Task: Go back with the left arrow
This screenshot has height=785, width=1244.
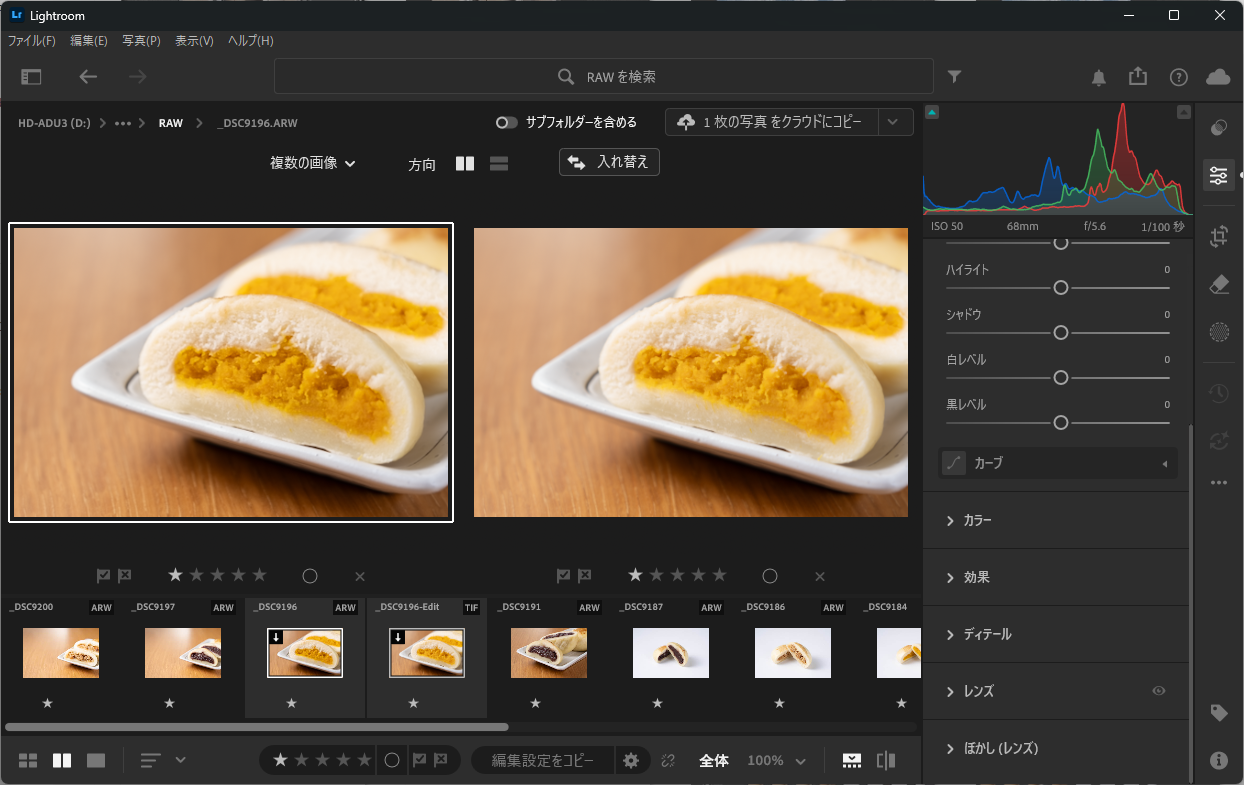Action: click(88, 76)
